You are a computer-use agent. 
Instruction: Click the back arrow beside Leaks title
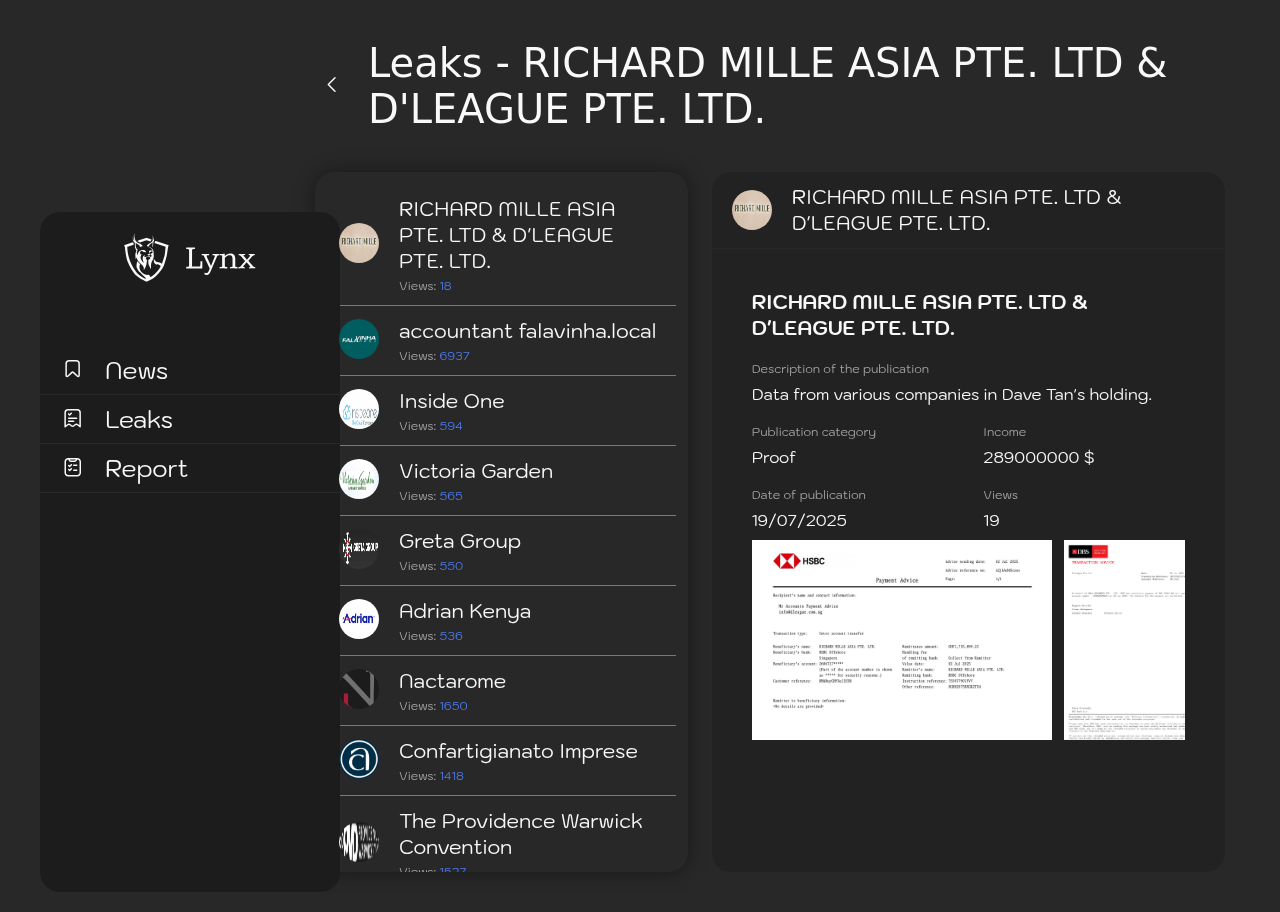(x=332, y=85)
